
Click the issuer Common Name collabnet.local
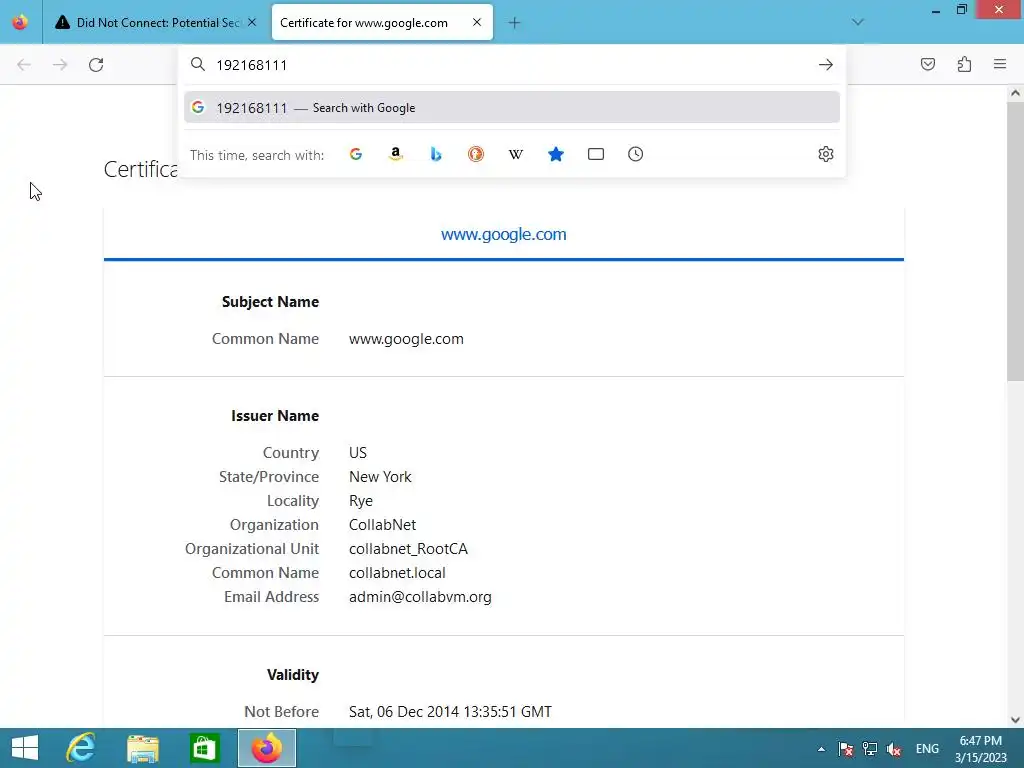click(x=397, y=573)
